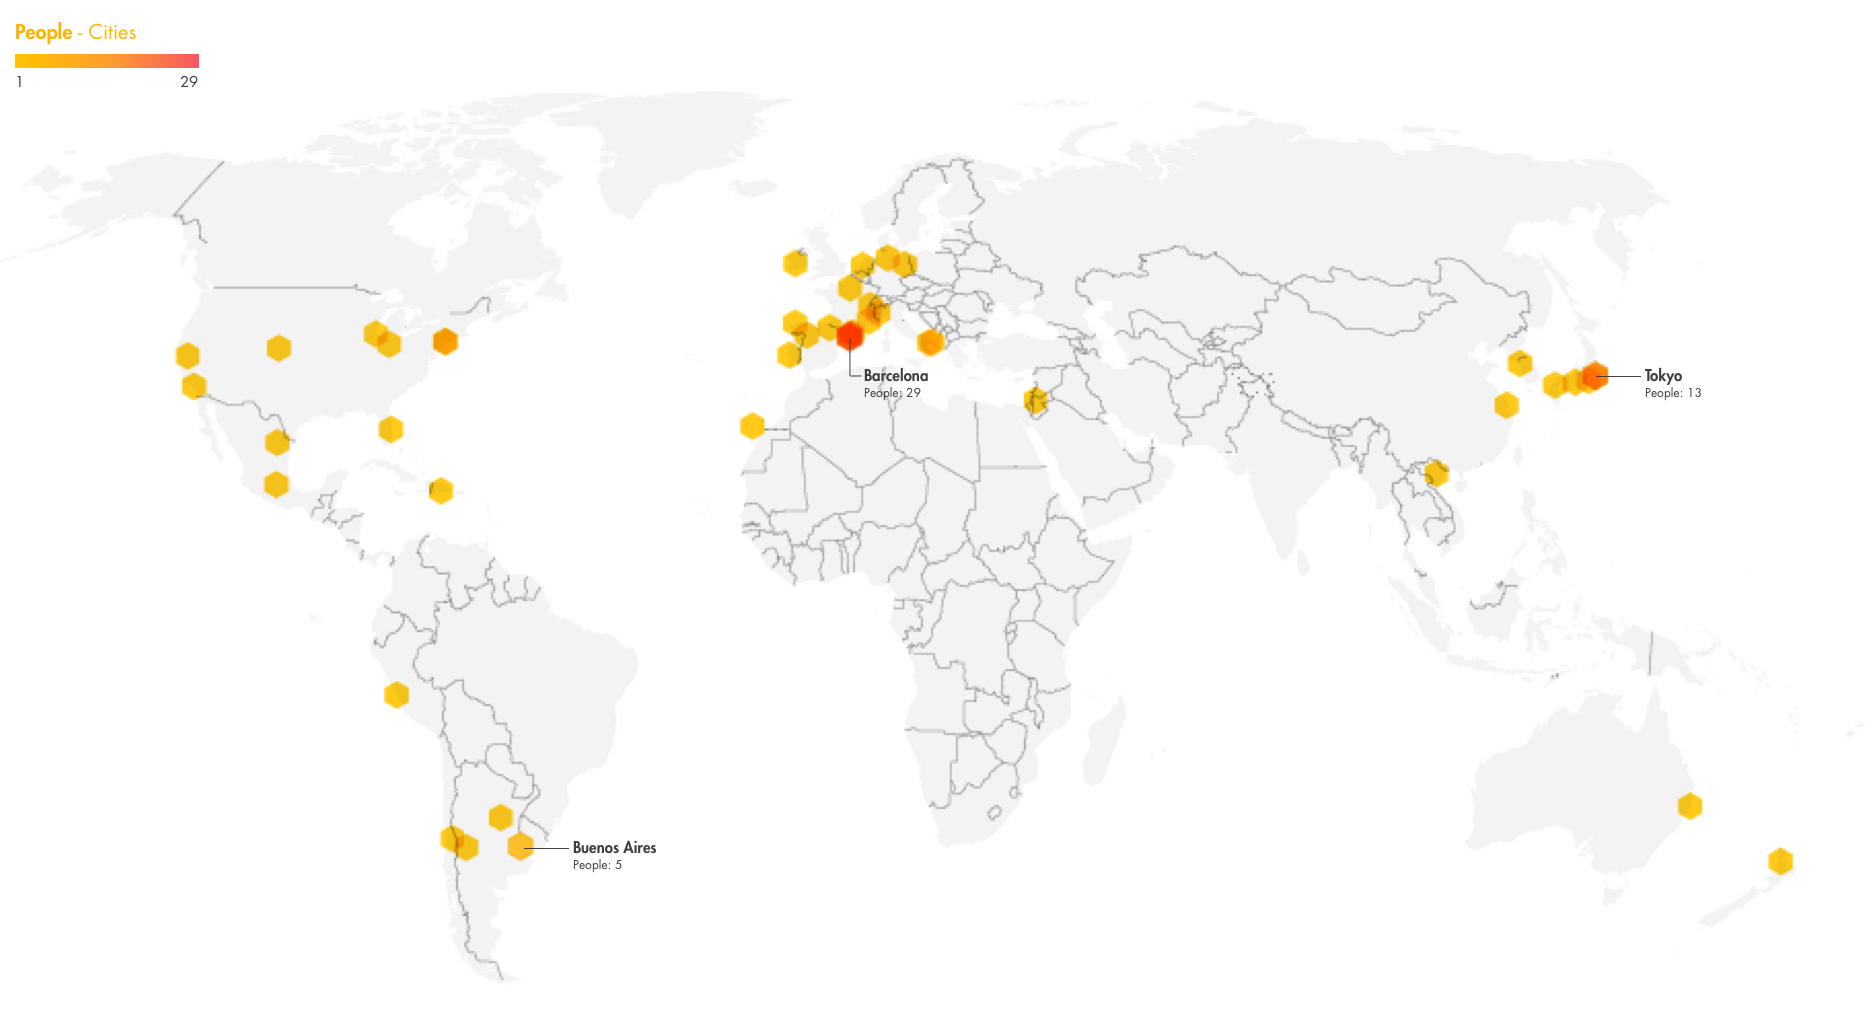Click the hexagon marker in Iceland region

(x=795, y=263)
